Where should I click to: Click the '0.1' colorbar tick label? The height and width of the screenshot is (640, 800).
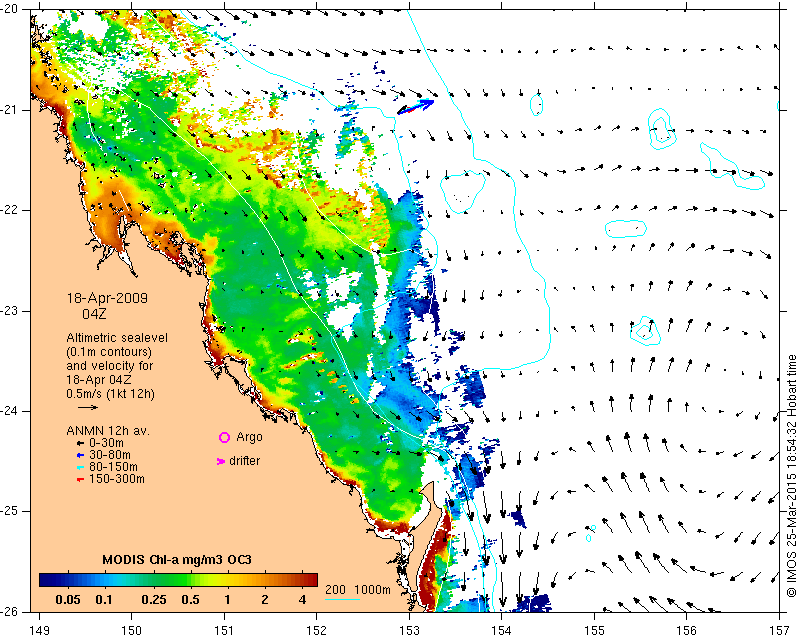coord(104,600)
